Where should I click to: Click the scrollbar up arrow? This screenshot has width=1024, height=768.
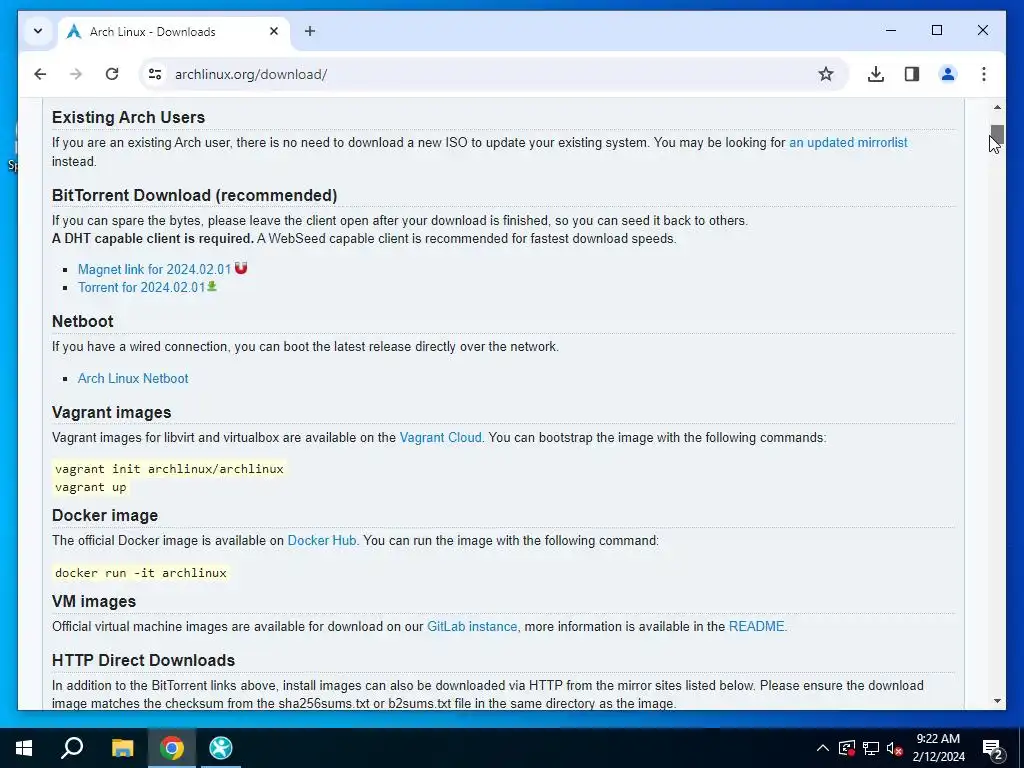[x=997, y=107]
